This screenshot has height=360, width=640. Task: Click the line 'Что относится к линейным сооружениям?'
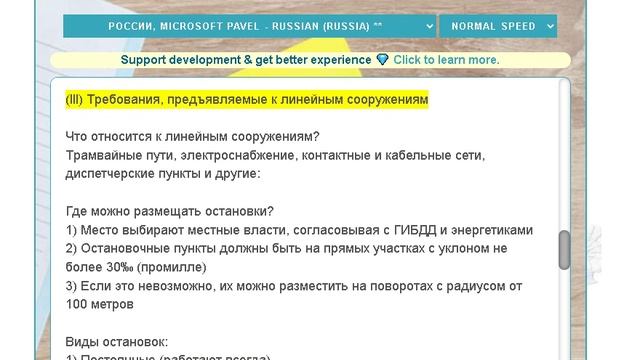click(193, 137)
